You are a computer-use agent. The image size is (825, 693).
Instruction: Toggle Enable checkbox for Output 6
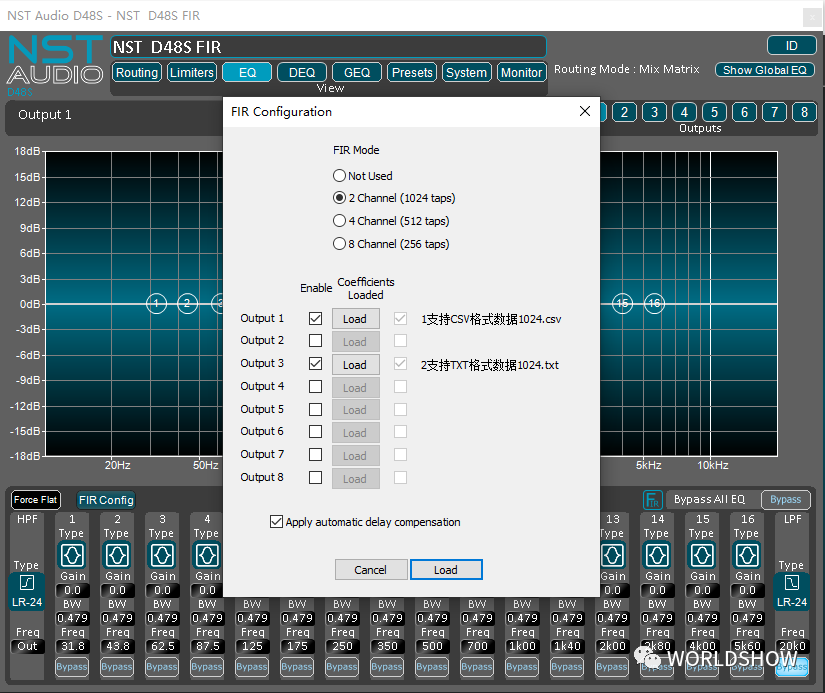click(316, 431)
